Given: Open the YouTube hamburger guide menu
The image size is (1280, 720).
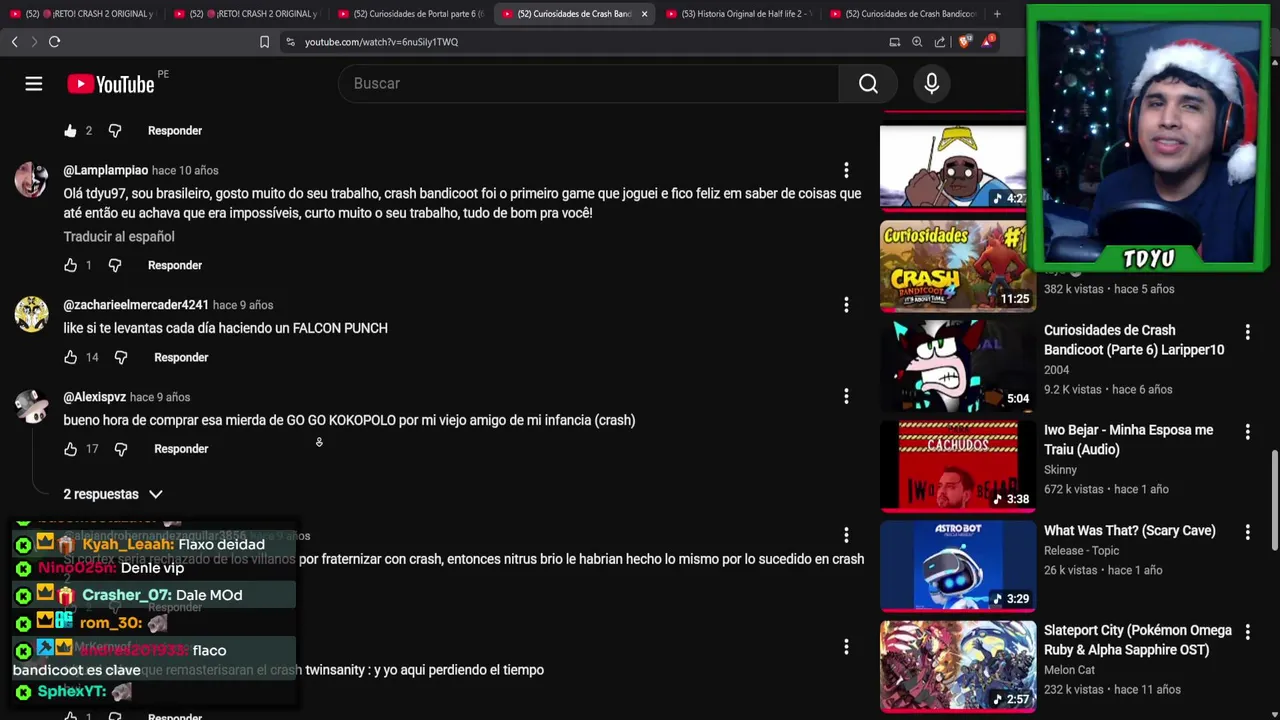Looking at the screenshot, I should 34,84.
